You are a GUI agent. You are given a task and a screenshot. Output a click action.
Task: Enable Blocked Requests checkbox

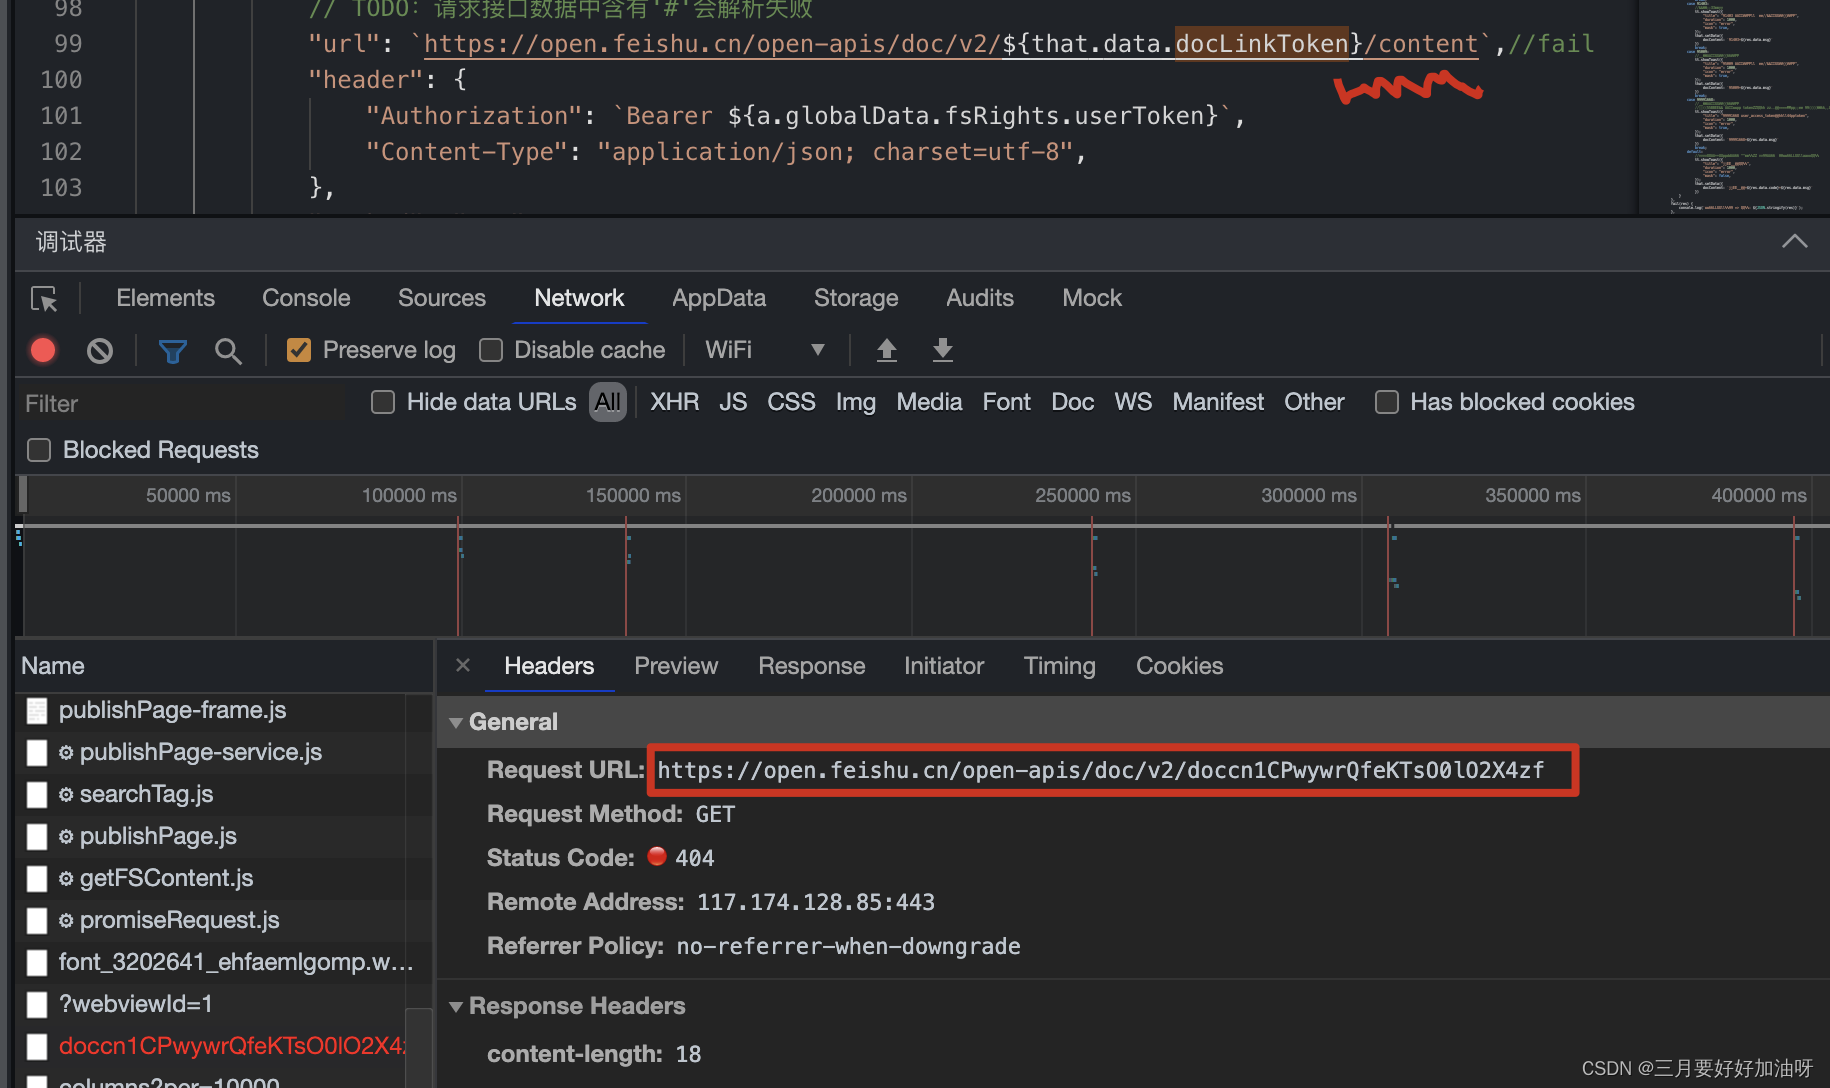[39, 450]
